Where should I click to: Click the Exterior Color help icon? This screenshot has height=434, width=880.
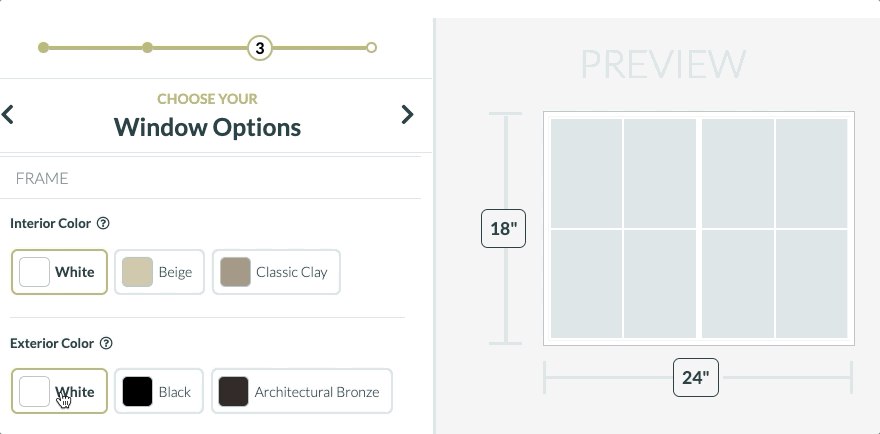point(106,343)
